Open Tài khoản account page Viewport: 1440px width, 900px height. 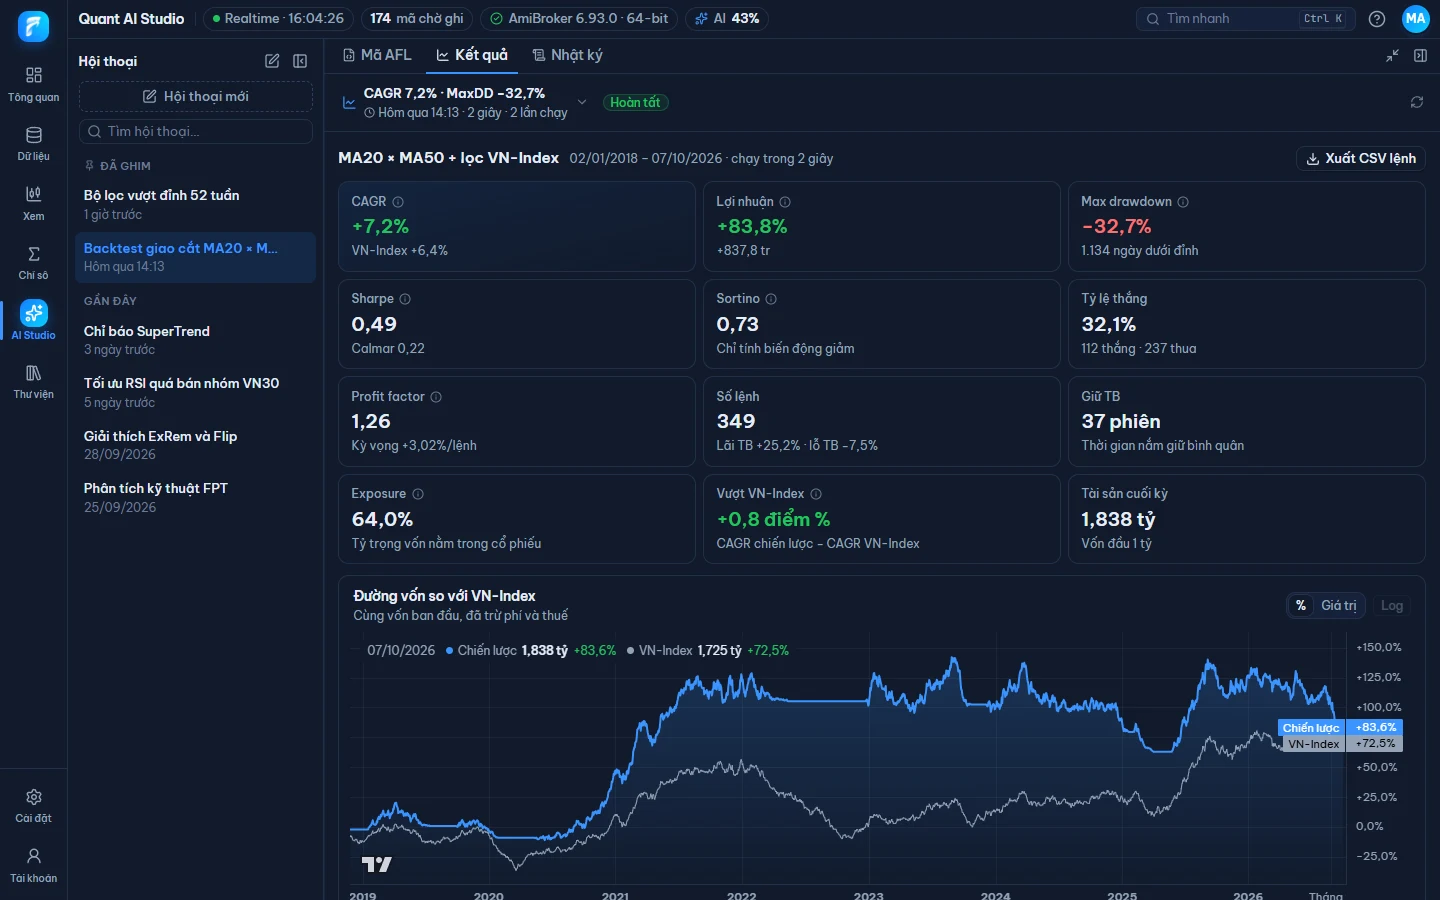(33, 865)
